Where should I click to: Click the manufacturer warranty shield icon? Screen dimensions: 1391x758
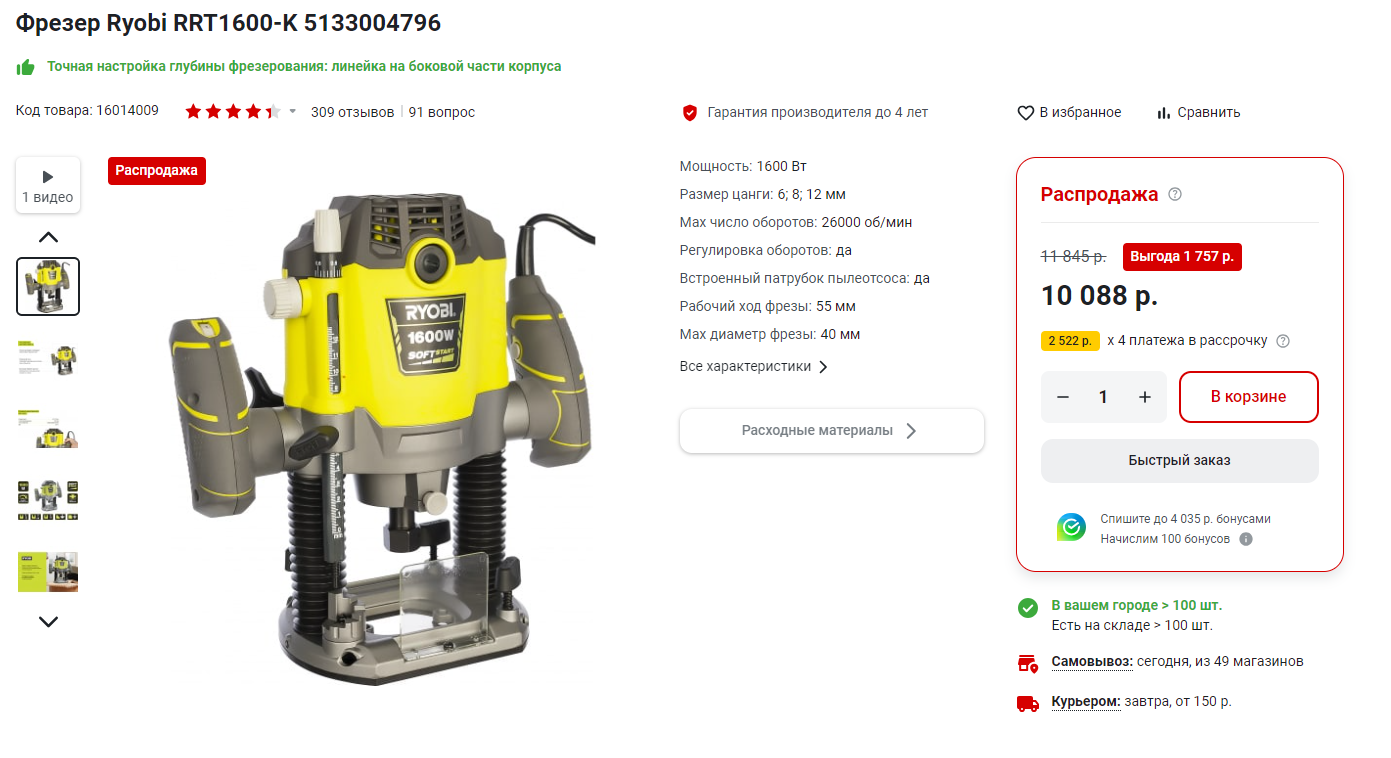pos(689,113)
